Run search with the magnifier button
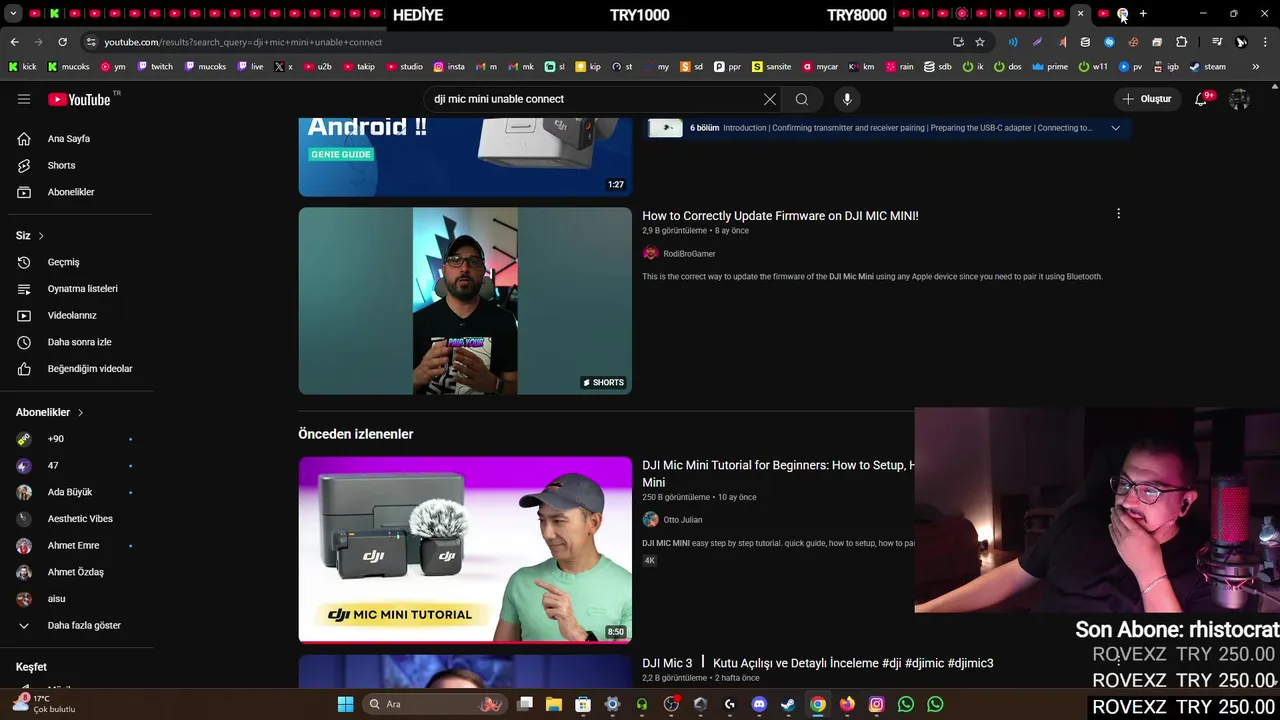 point(802,99)
